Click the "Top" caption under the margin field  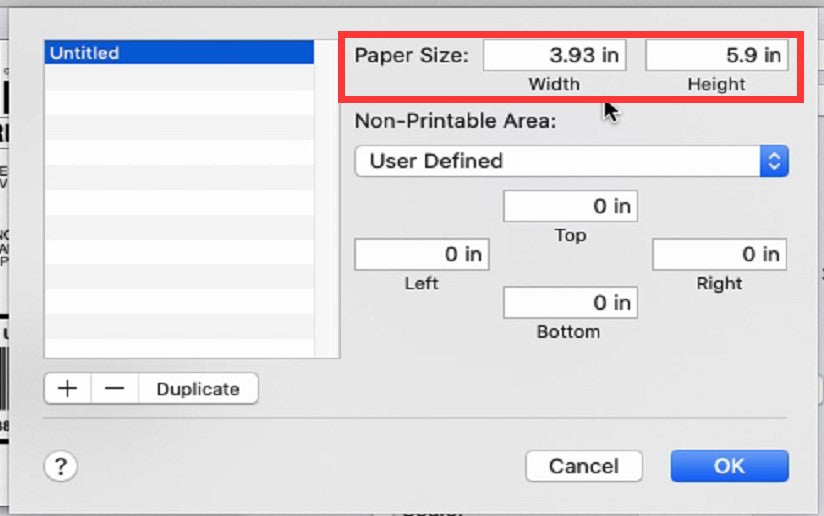pos(570,235)
